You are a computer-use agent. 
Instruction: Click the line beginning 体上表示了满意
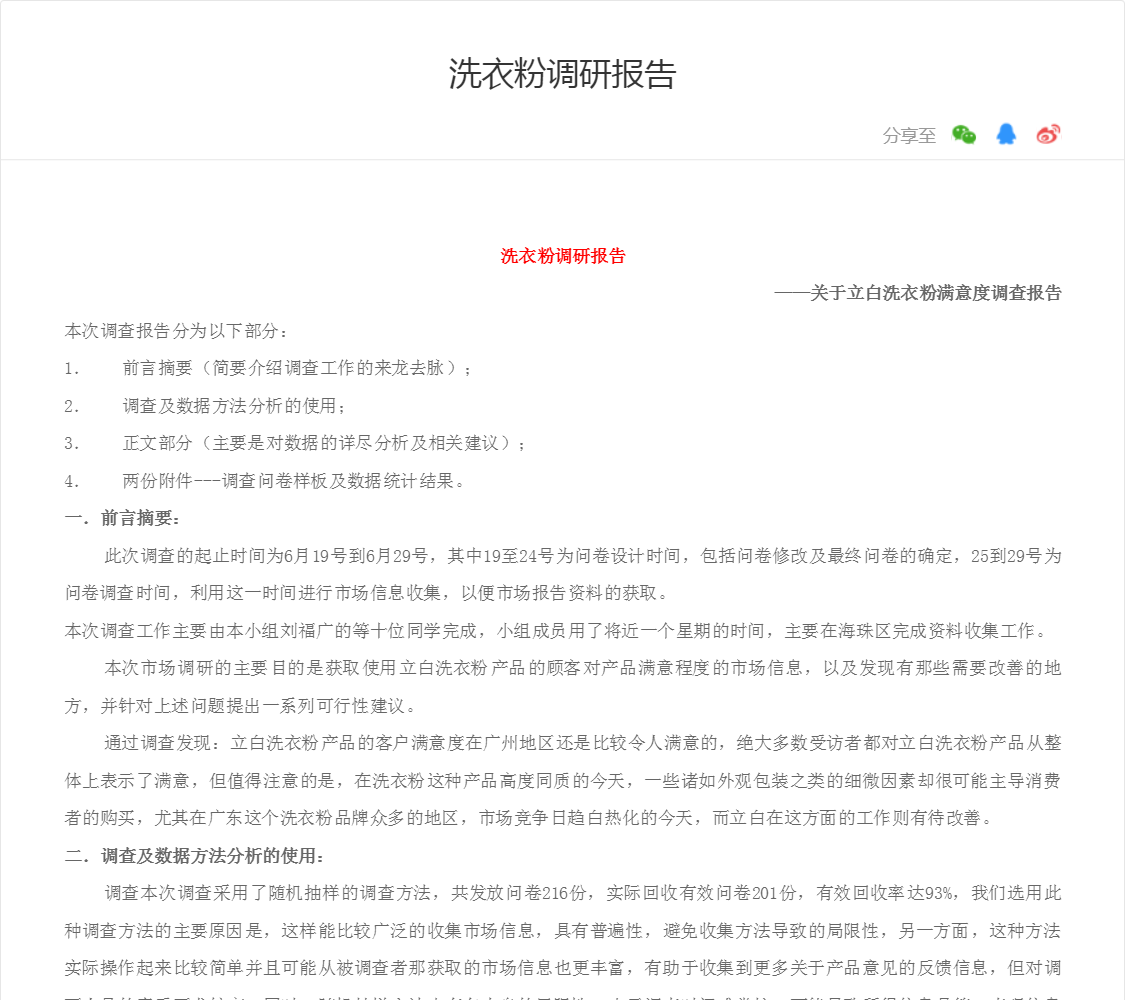pos(562,780)
